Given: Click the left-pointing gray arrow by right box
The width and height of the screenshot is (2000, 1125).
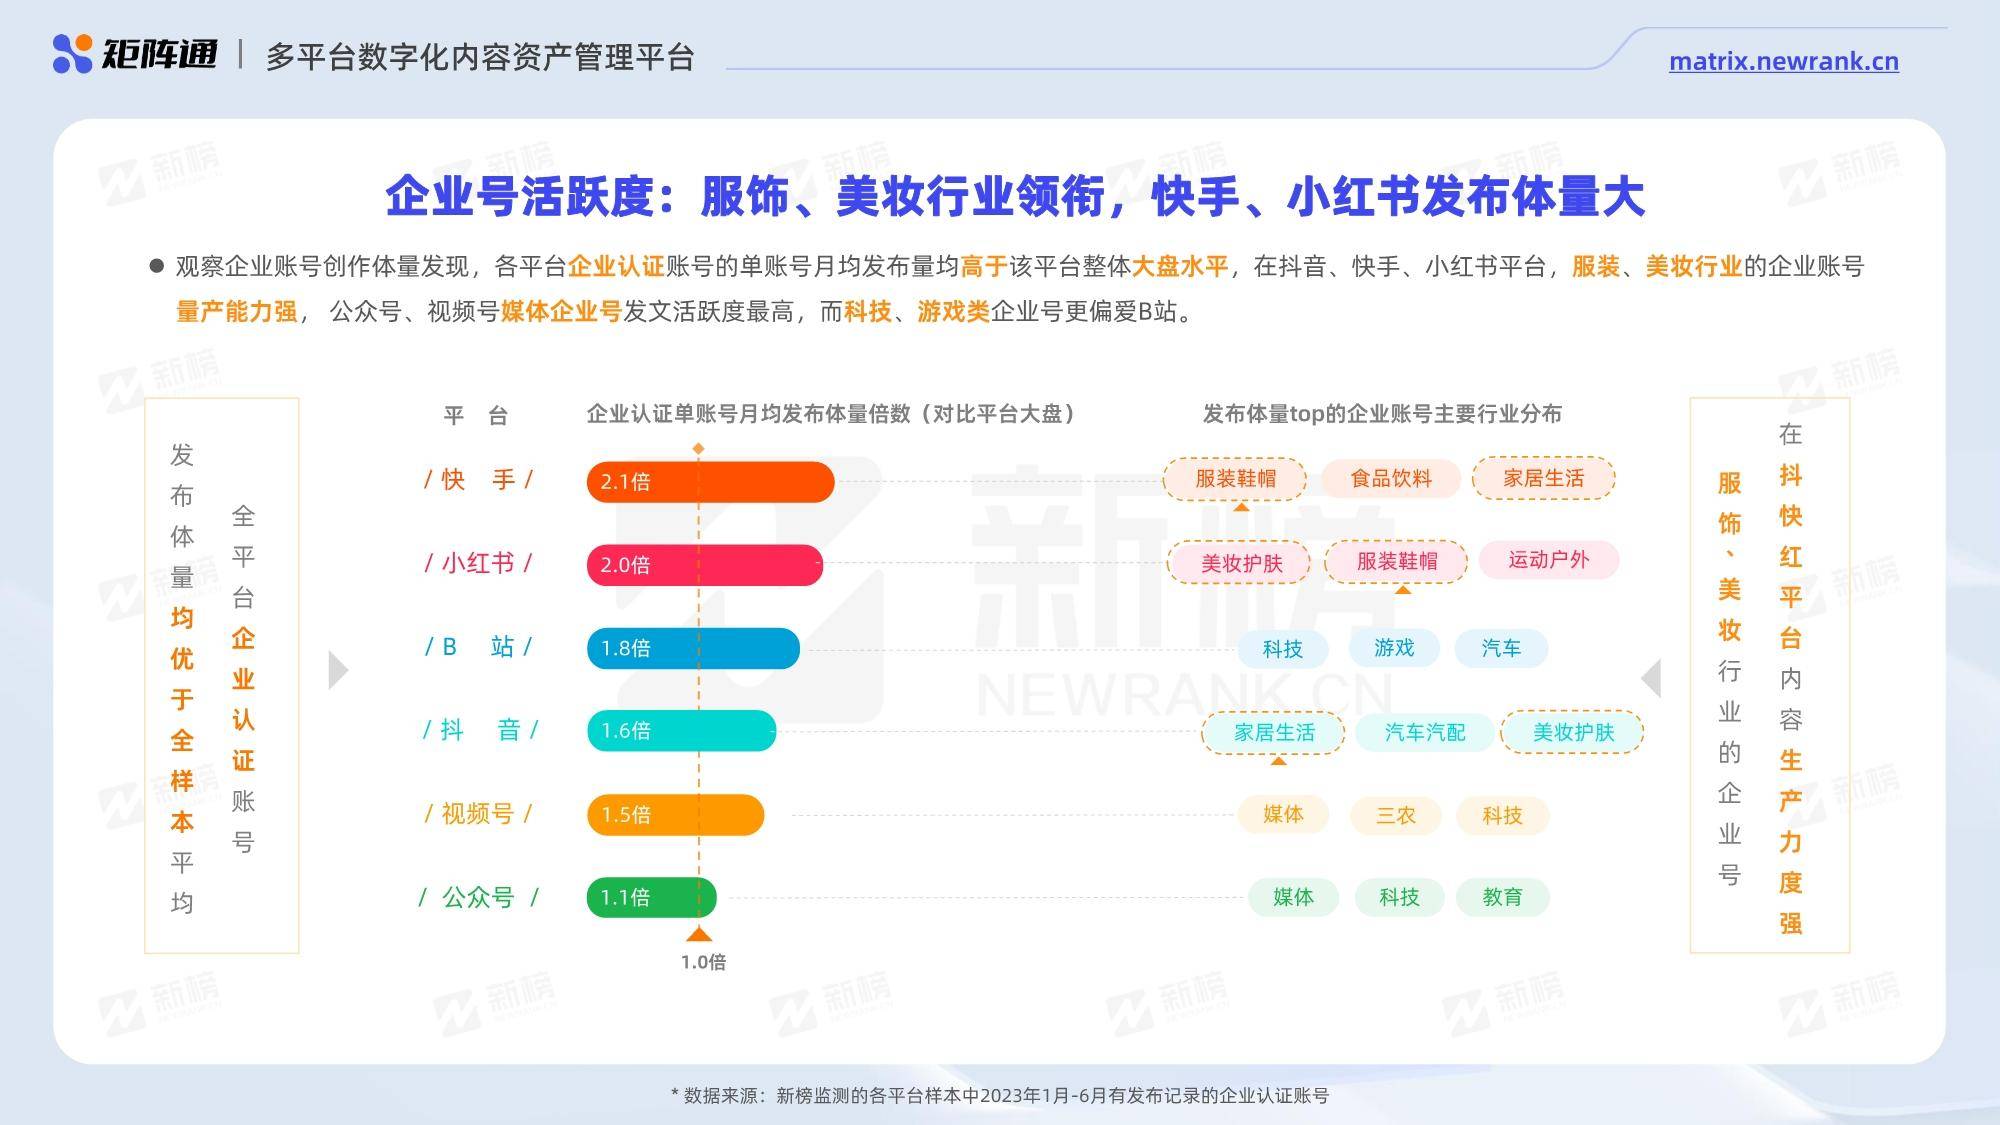Looking at the screenshot, I should (x=1651, y=678).
